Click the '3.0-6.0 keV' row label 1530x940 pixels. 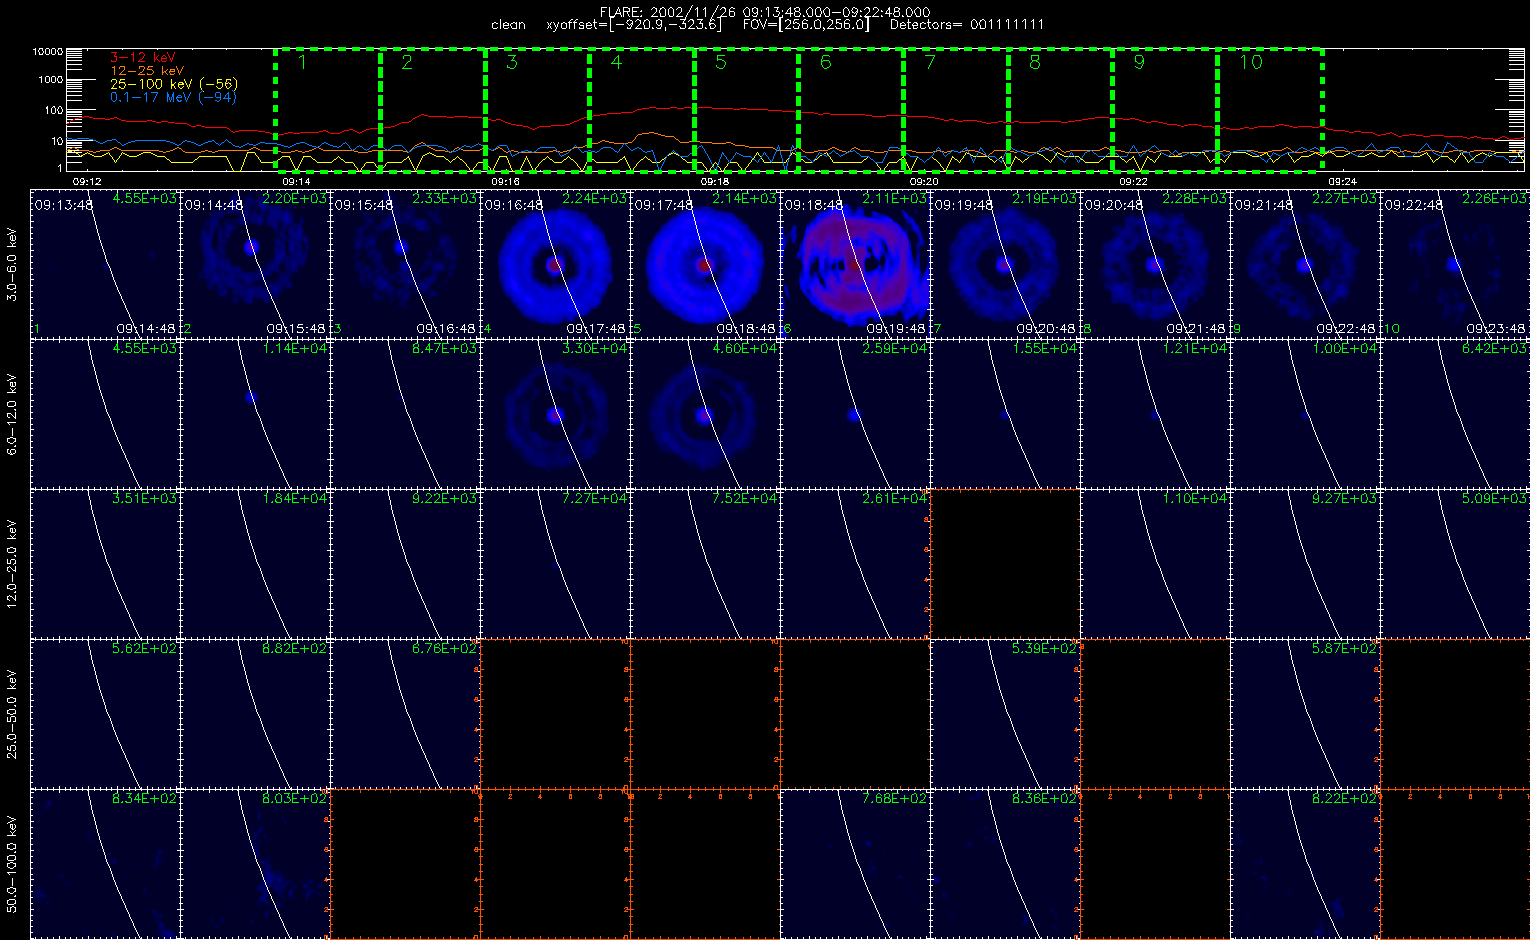12,264
